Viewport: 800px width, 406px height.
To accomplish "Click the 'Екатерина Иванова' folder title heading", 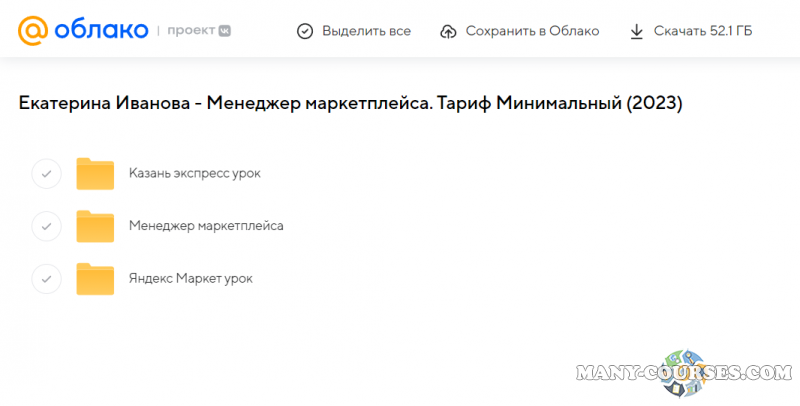I will [x=350, y=103].
